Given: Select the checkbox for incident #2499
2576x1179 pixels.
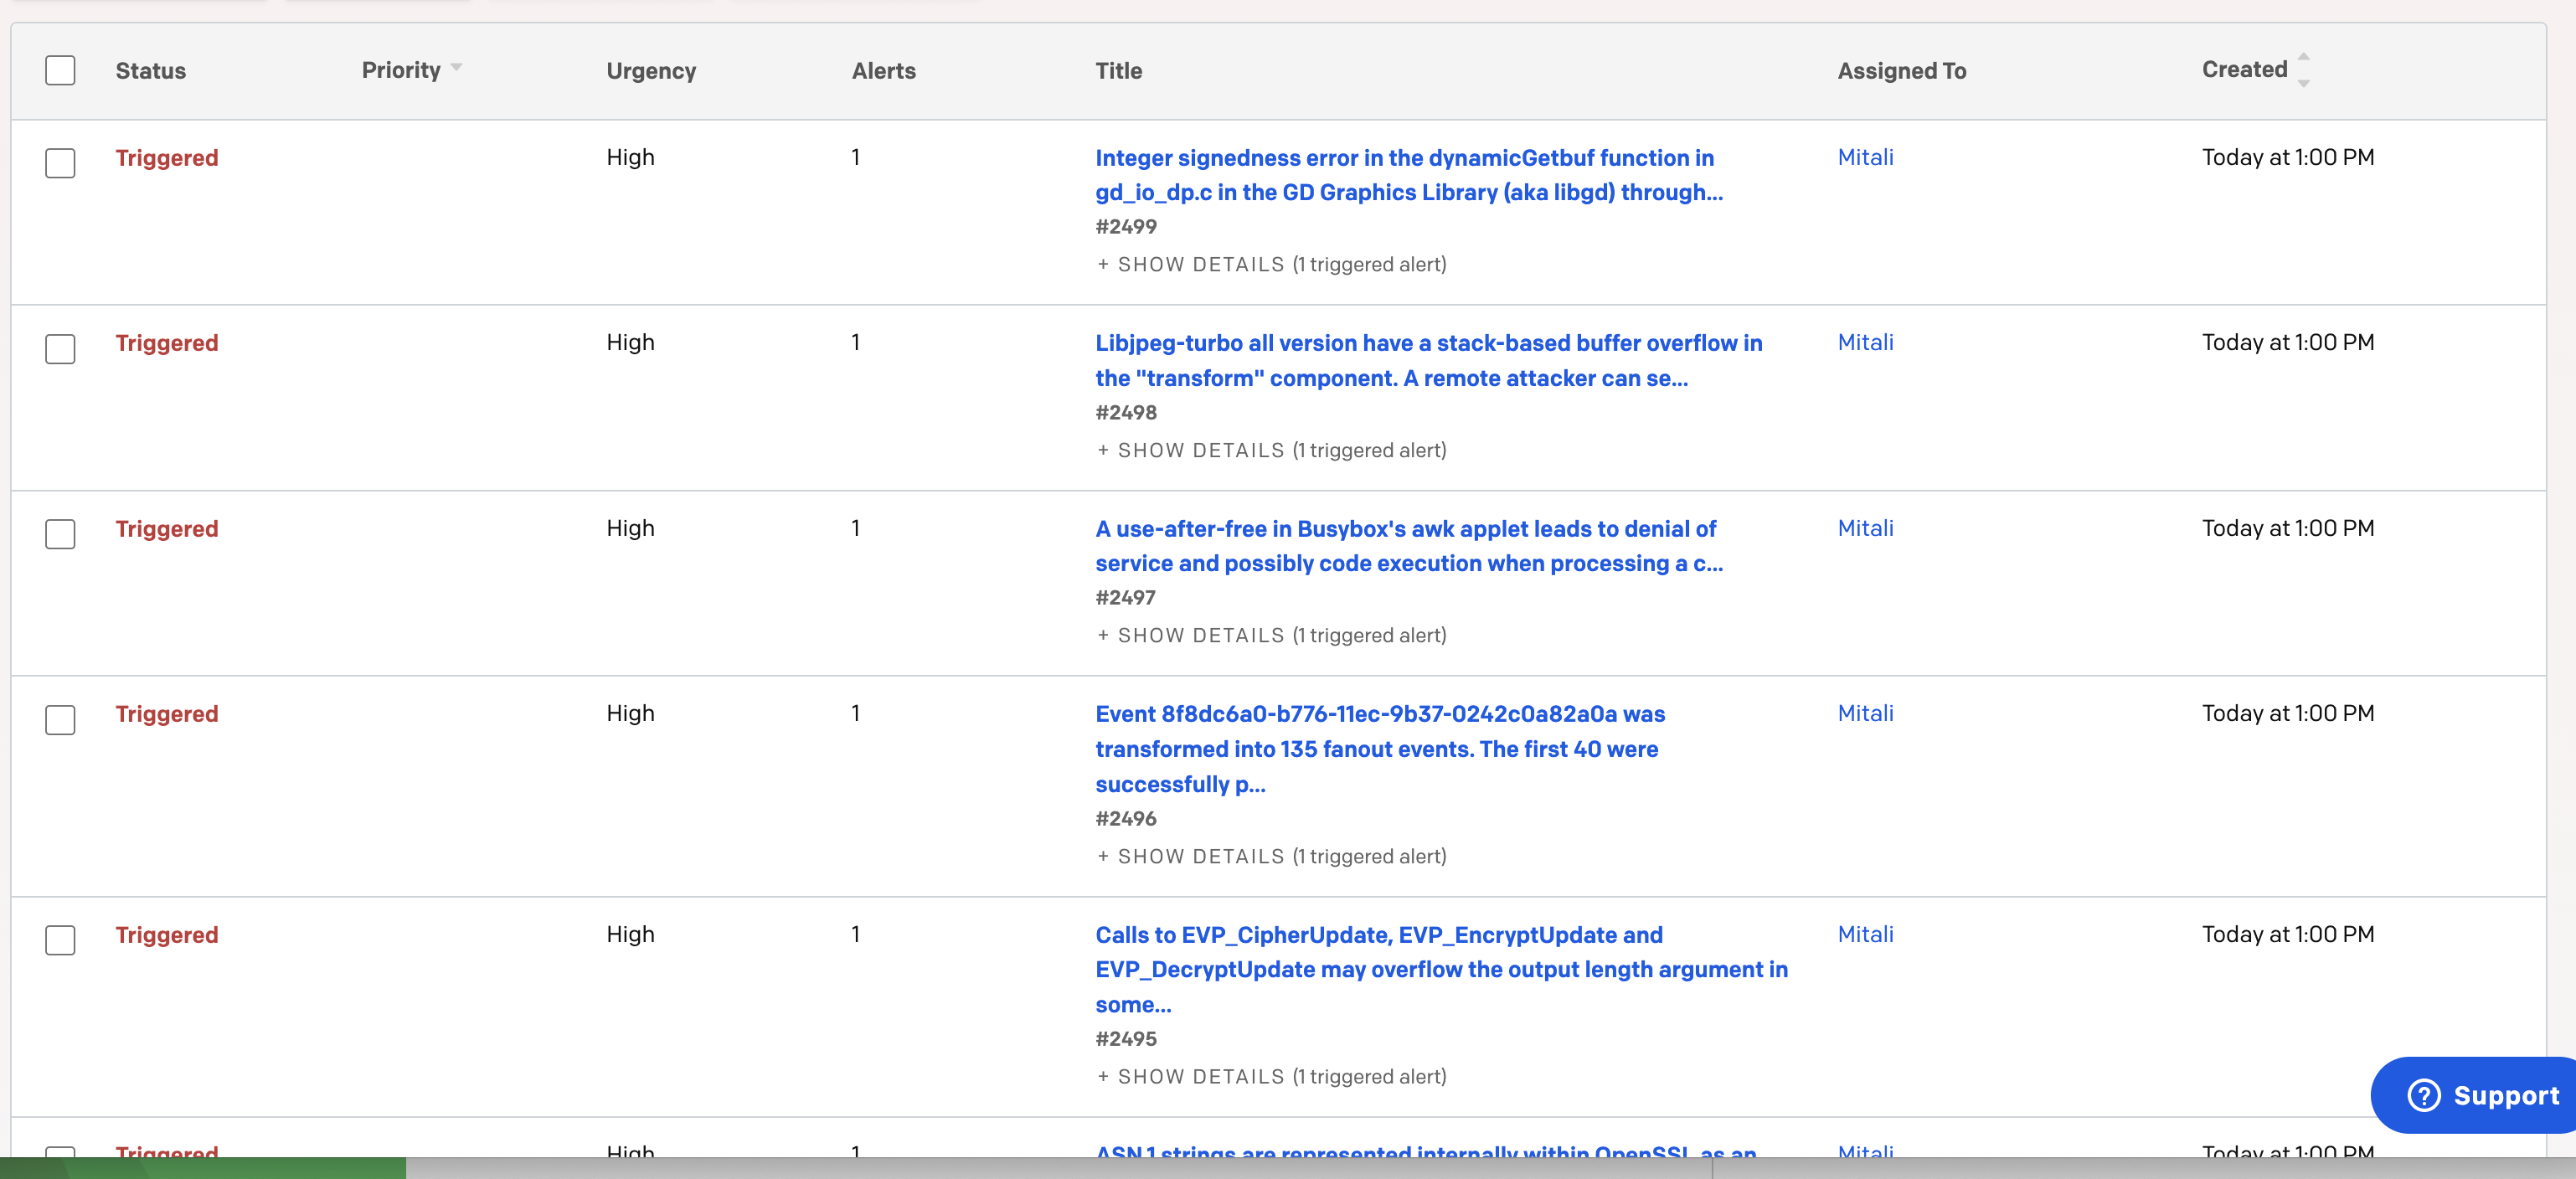Looking at the screenshot, I should point(60,163).
